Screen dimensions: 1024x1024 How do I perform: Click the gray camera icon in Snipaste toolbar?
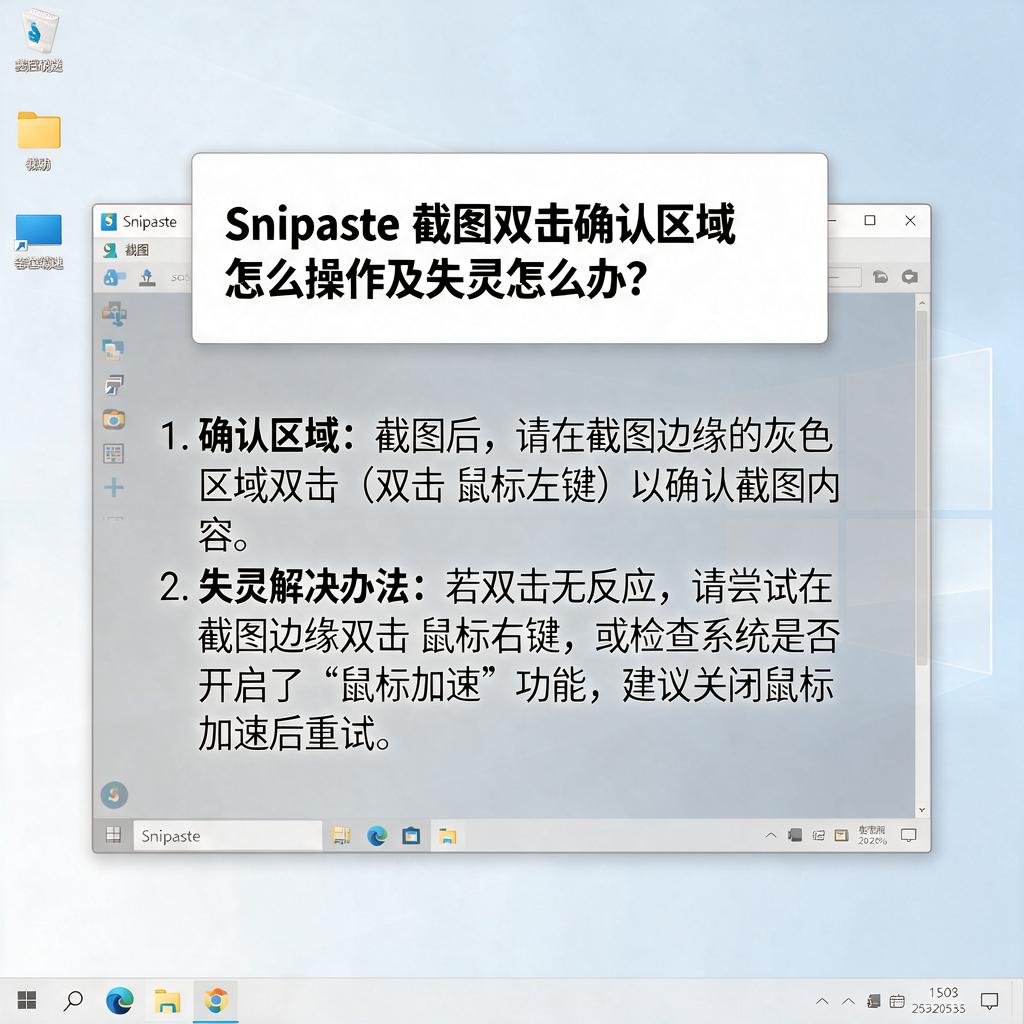(x=910, y=277)
